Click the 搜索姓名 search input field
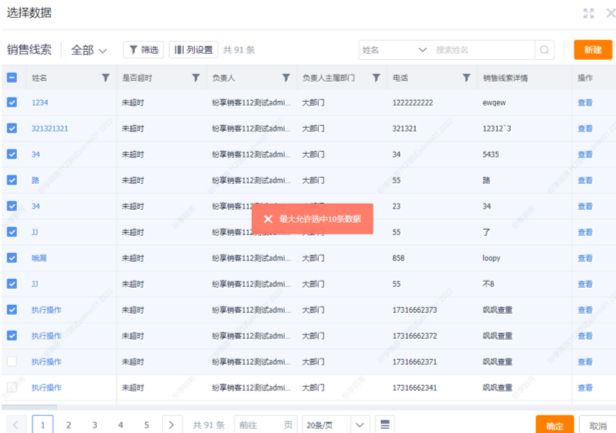This screenshot has height=433, width=616. point(482,50)
